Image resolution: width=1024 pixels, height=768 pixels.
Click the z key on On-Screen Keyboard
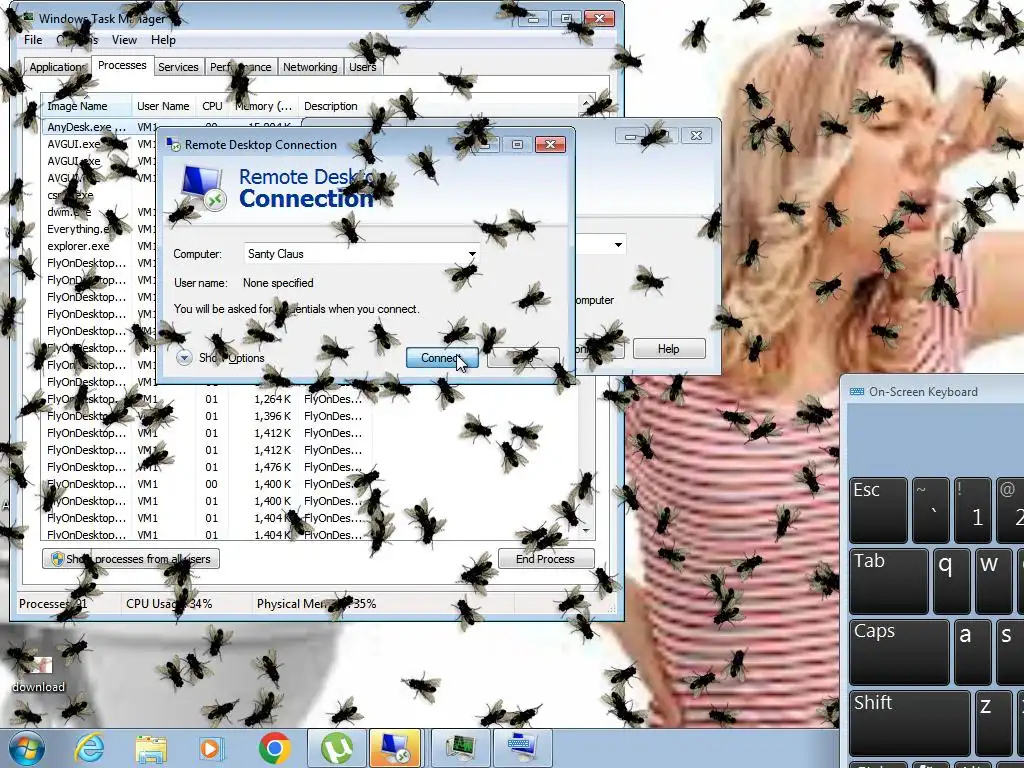(993, 722)
